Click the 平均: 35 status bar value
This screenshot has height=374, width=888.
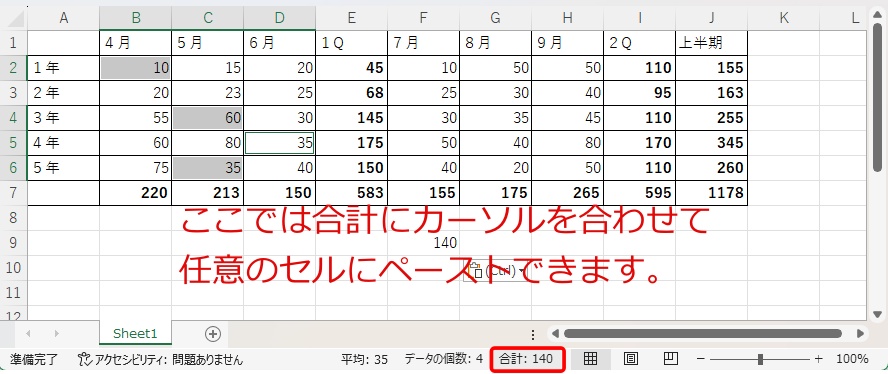coord(364,359)
